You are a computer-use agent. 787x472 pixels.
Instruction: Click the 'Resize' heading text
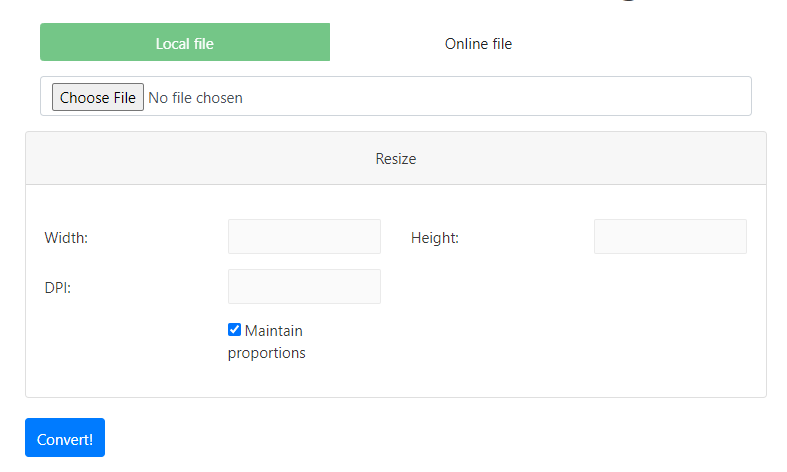point(395,159)
